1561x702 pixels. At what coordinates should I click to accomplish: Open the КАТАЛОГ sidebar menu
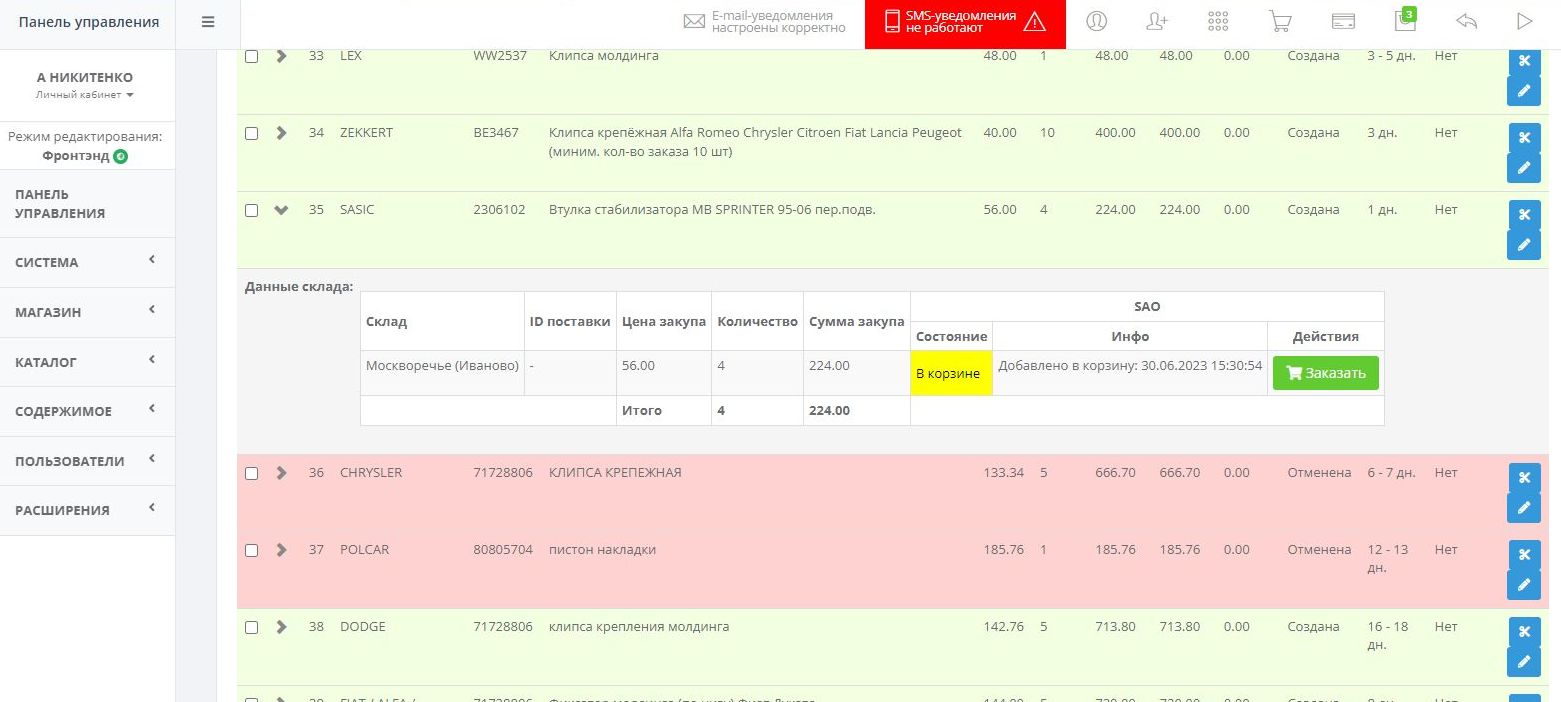click(86, 362)
